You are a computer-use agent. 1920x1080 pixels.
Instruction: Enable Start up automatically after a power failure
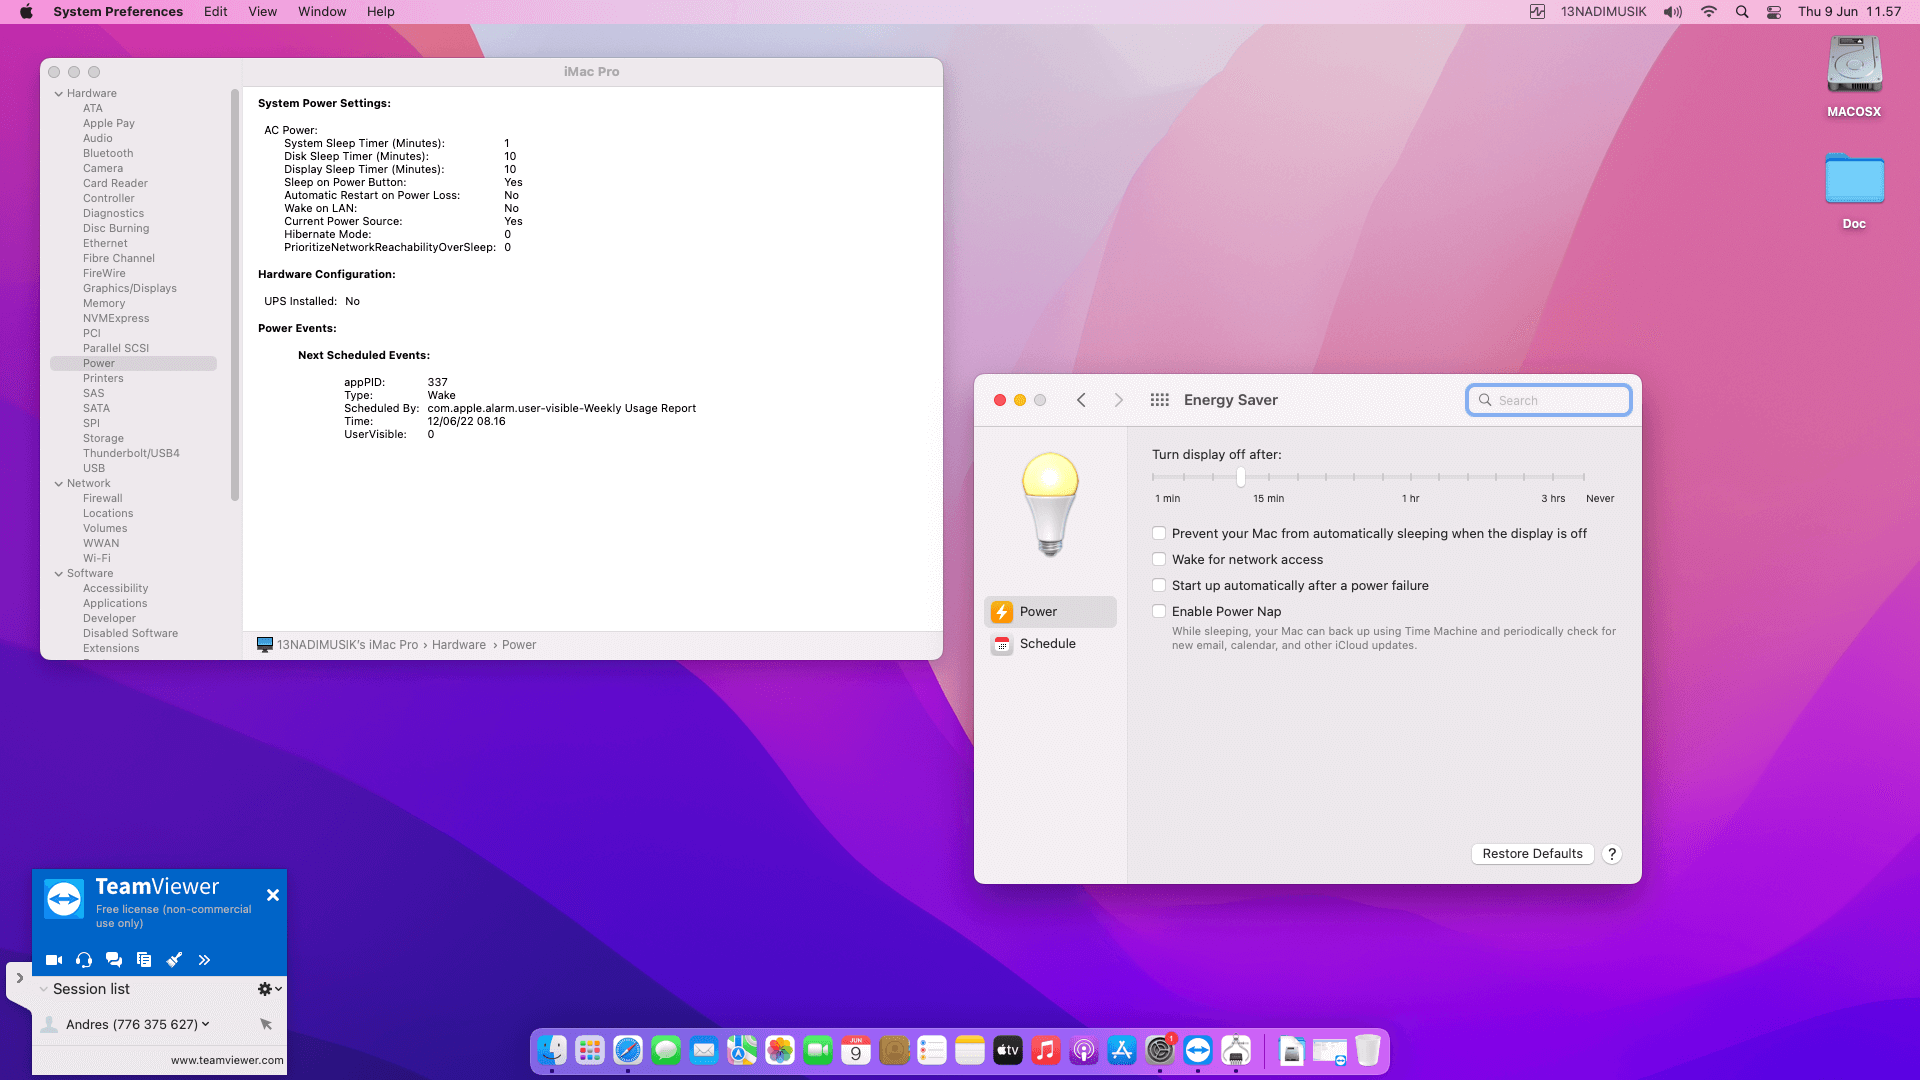coord(1159,586)
